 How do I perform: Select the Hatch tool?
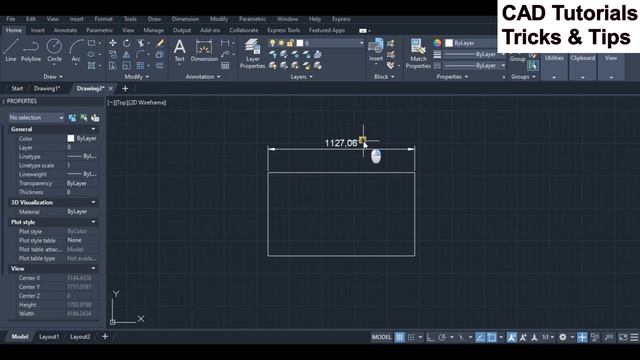click(92, 65)
